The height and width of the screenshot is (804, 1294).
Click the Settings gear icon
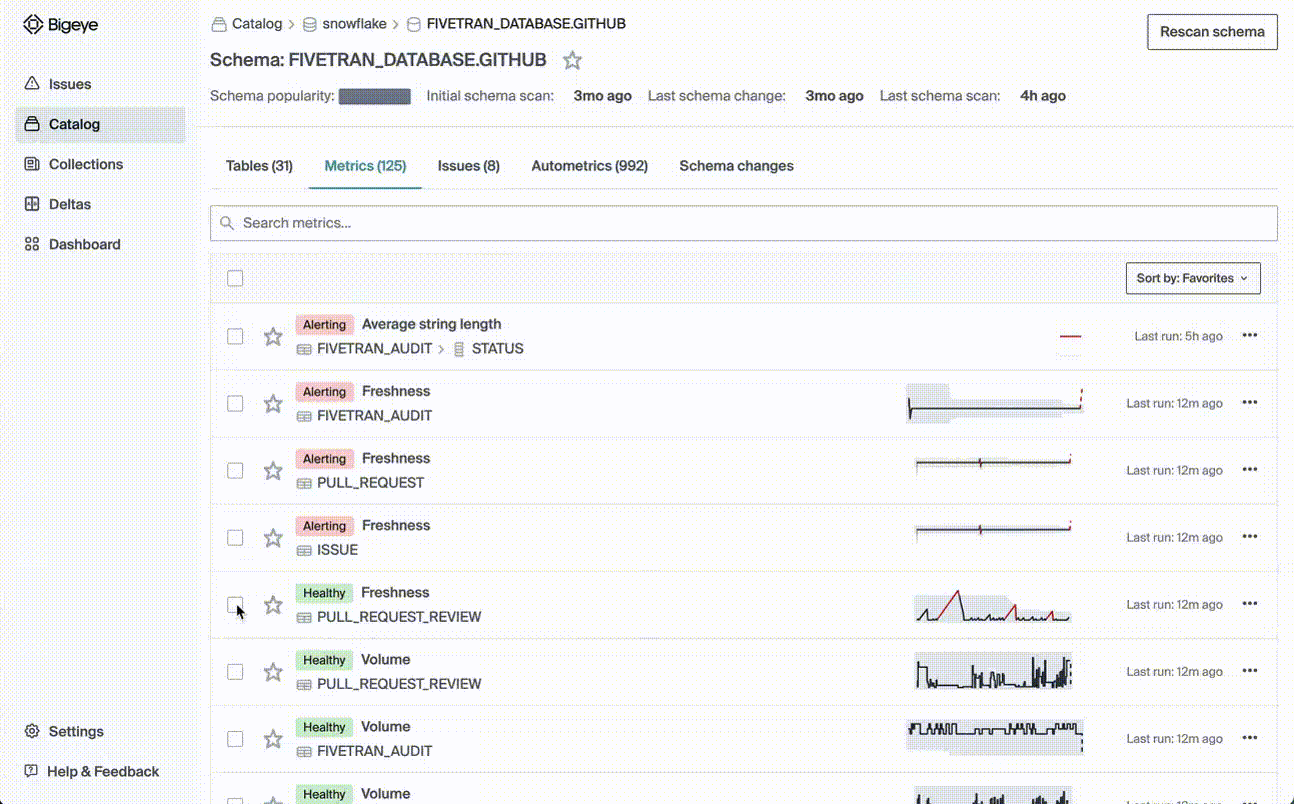(x=32, y=731)
